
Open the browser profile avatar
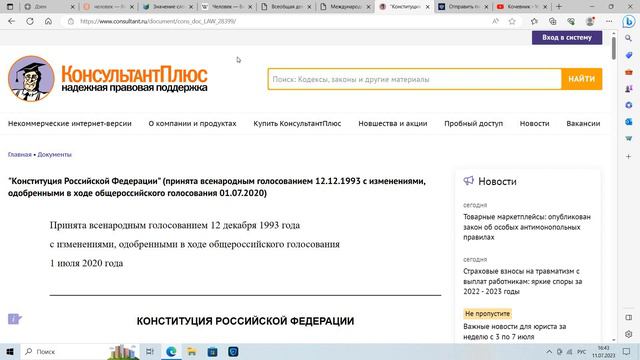(590, 21)
